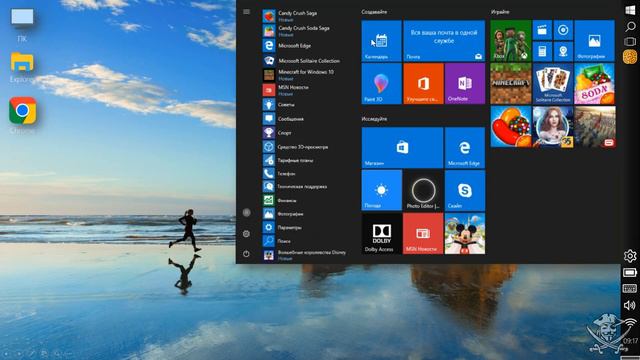This screenshot has width=640, height=360.
Task: Check the battery status icon
Action: (630, 272)
